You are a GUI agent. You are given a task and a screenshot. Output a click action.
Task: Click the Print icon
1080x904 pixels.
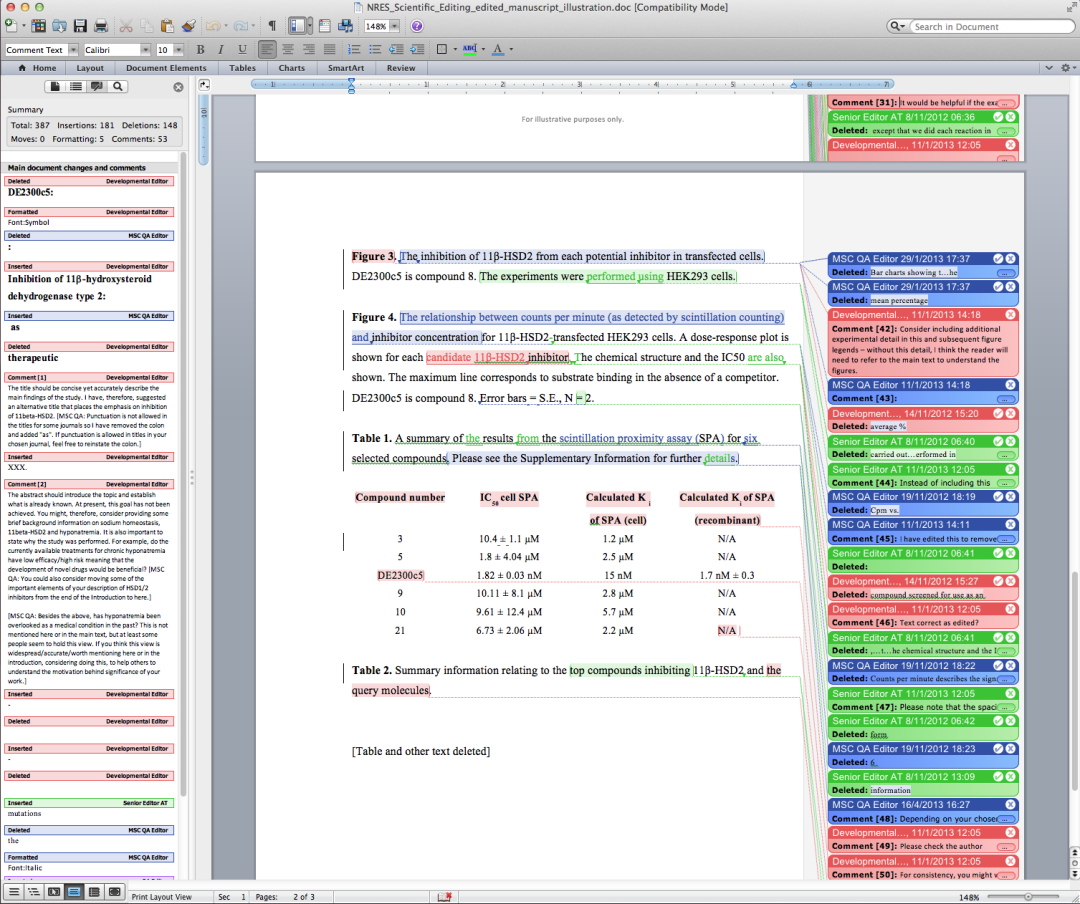click(101, 26)
